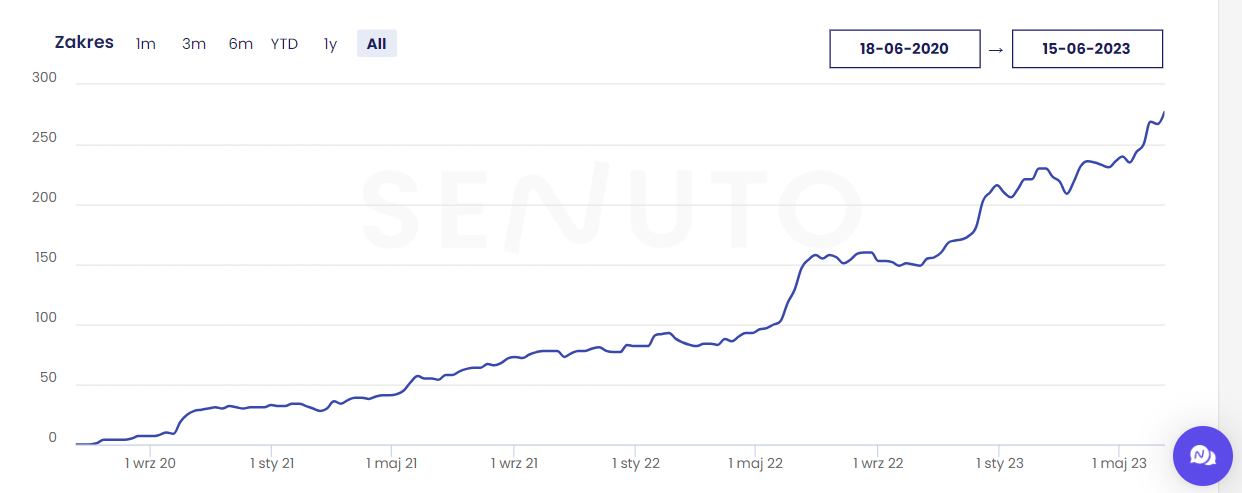Click the '1 wrz 22' axis label
This screenshot has height=493, width=1242.
878,463
